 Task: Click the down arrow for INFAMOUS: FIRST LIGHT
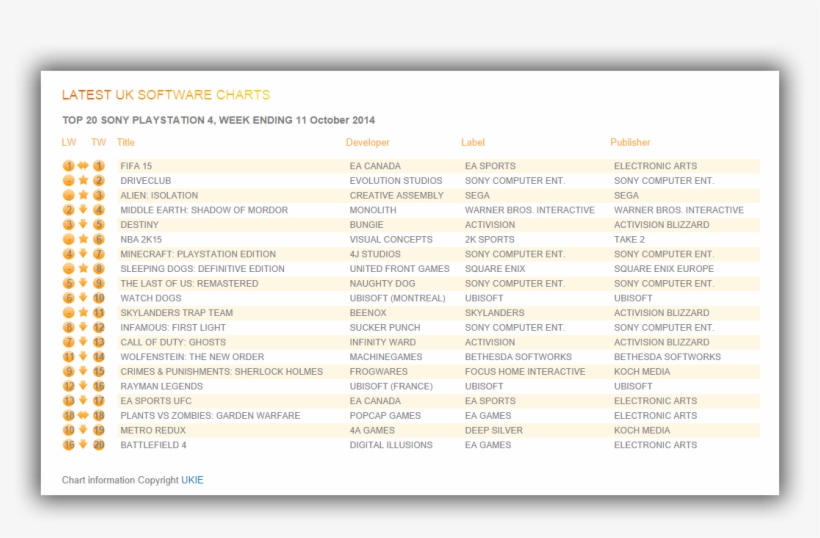click(83, 327)
